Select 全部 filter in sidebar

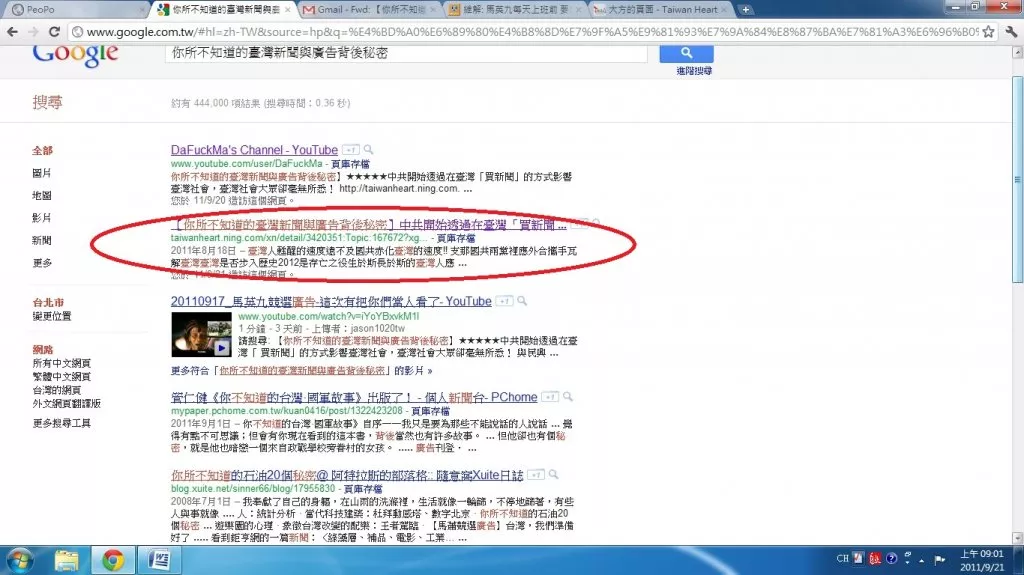point(42,150)
